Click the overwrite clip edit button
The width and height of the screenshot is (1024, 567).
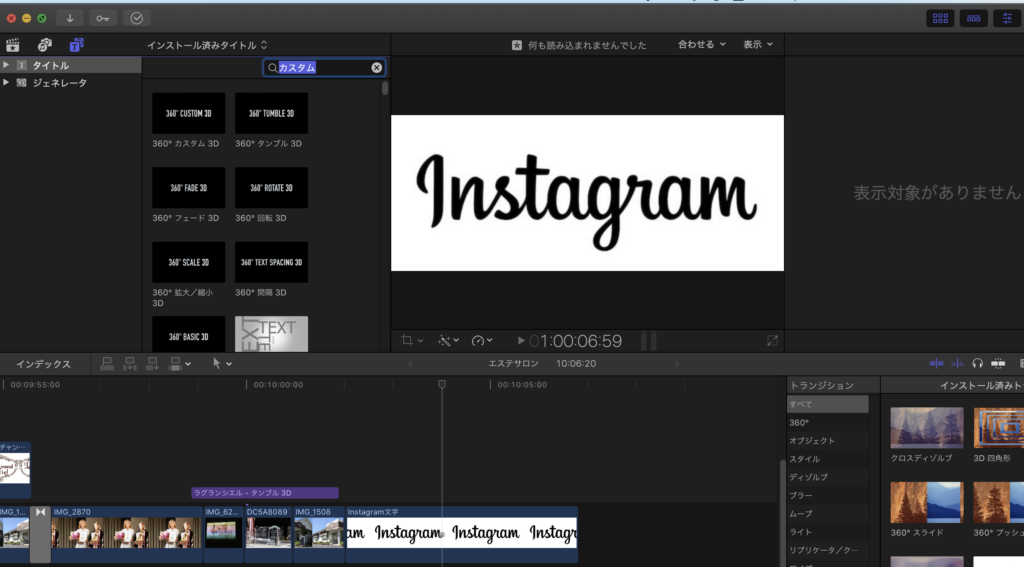click(x=174, y=364)
